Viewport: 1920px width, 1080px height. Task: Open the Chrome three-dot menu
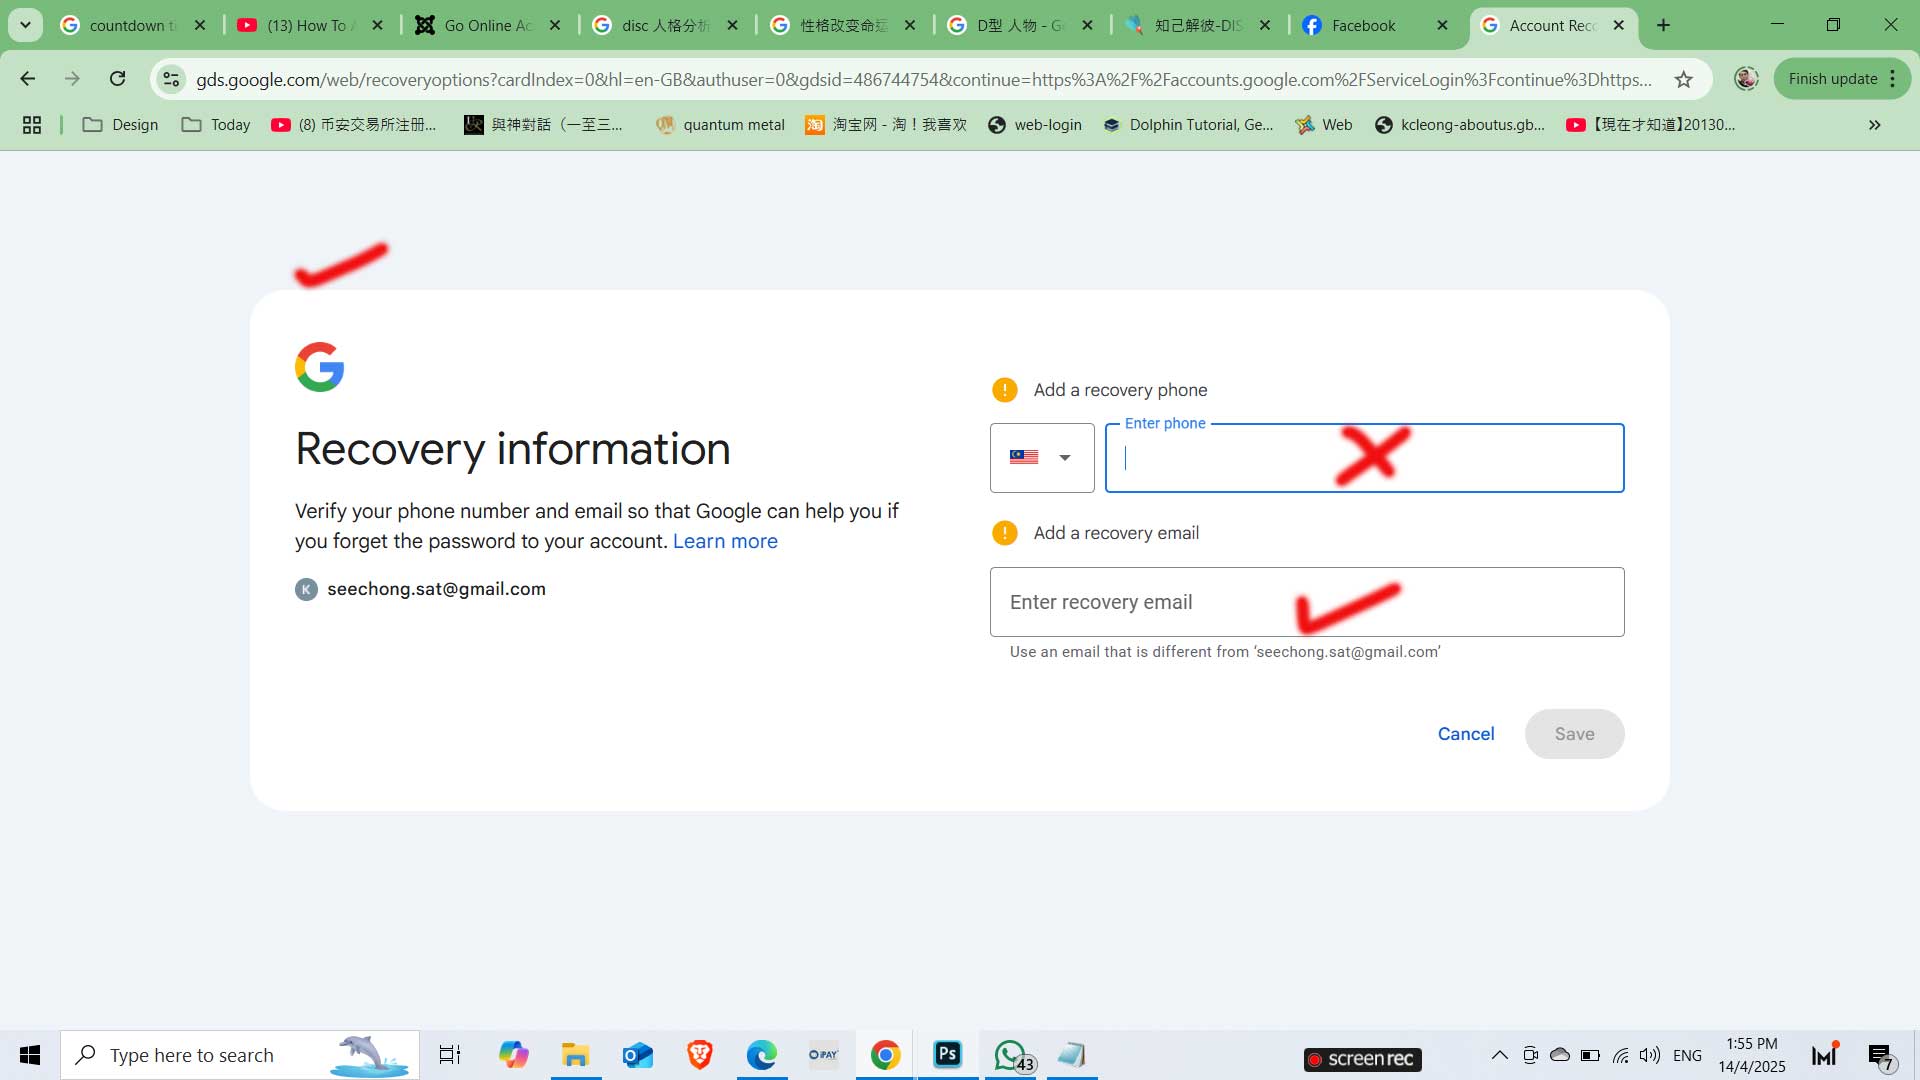1893,79
